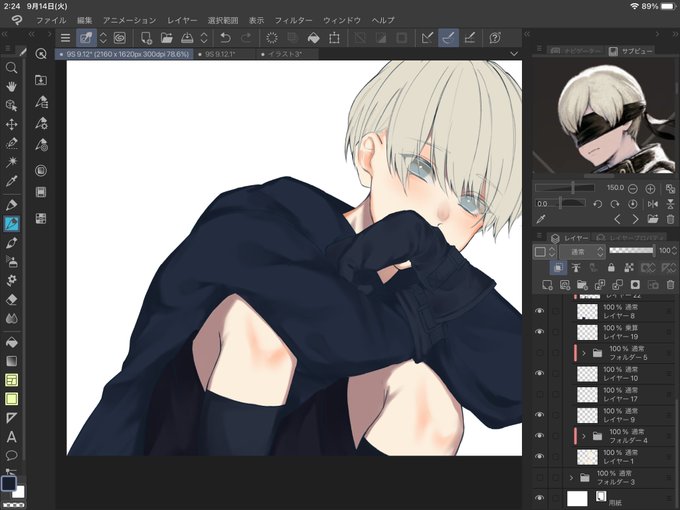This screenshot has width=680, height=510.
Task: Select the Gradient tool
Action: click(x=11, y=361)
